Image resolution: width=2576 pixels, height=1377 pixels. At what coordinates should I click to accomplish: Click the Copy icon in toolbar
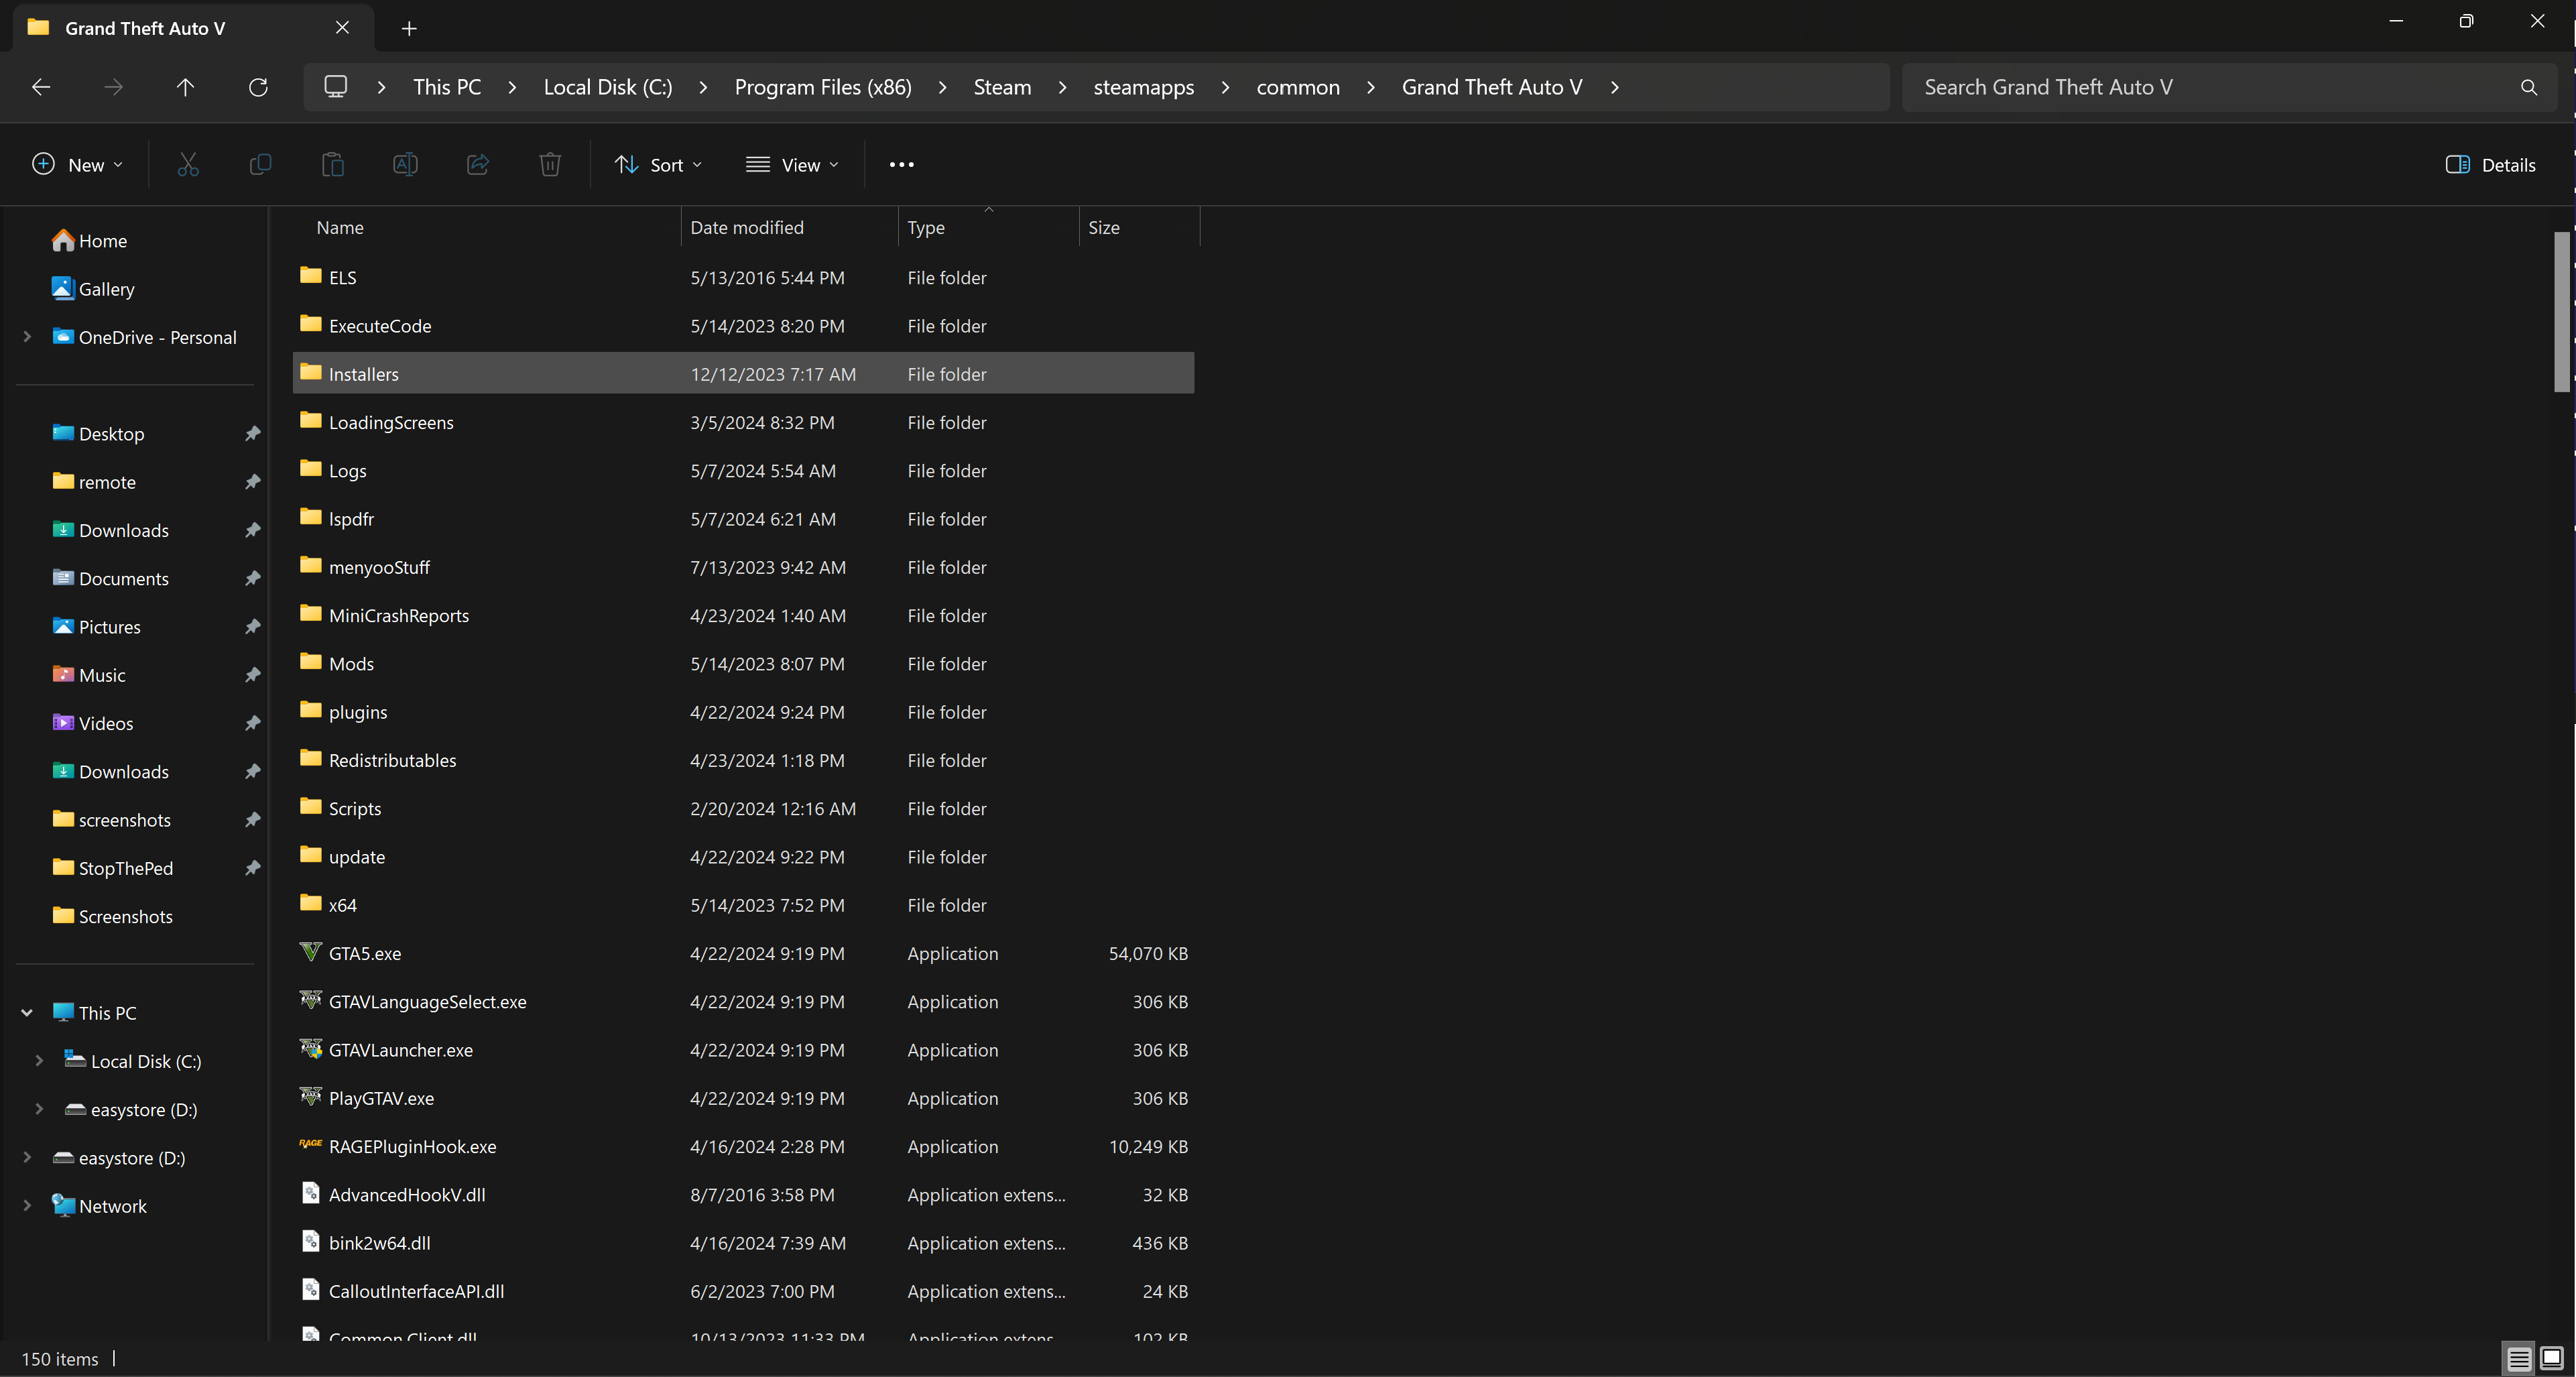260,165
